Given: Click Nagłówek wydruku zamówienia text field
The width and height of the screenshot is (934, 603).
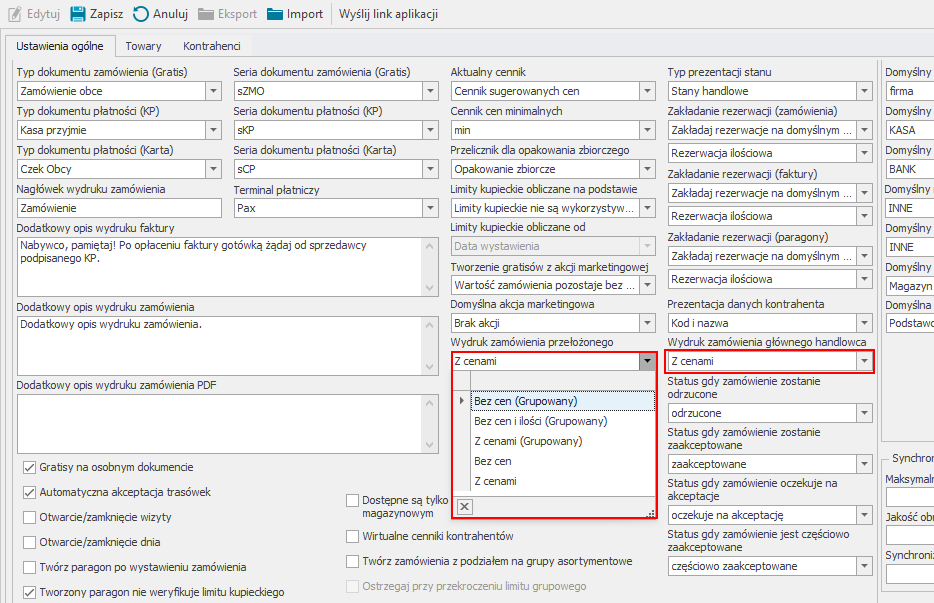Looking at the screenshot, I should click(119, 208).
